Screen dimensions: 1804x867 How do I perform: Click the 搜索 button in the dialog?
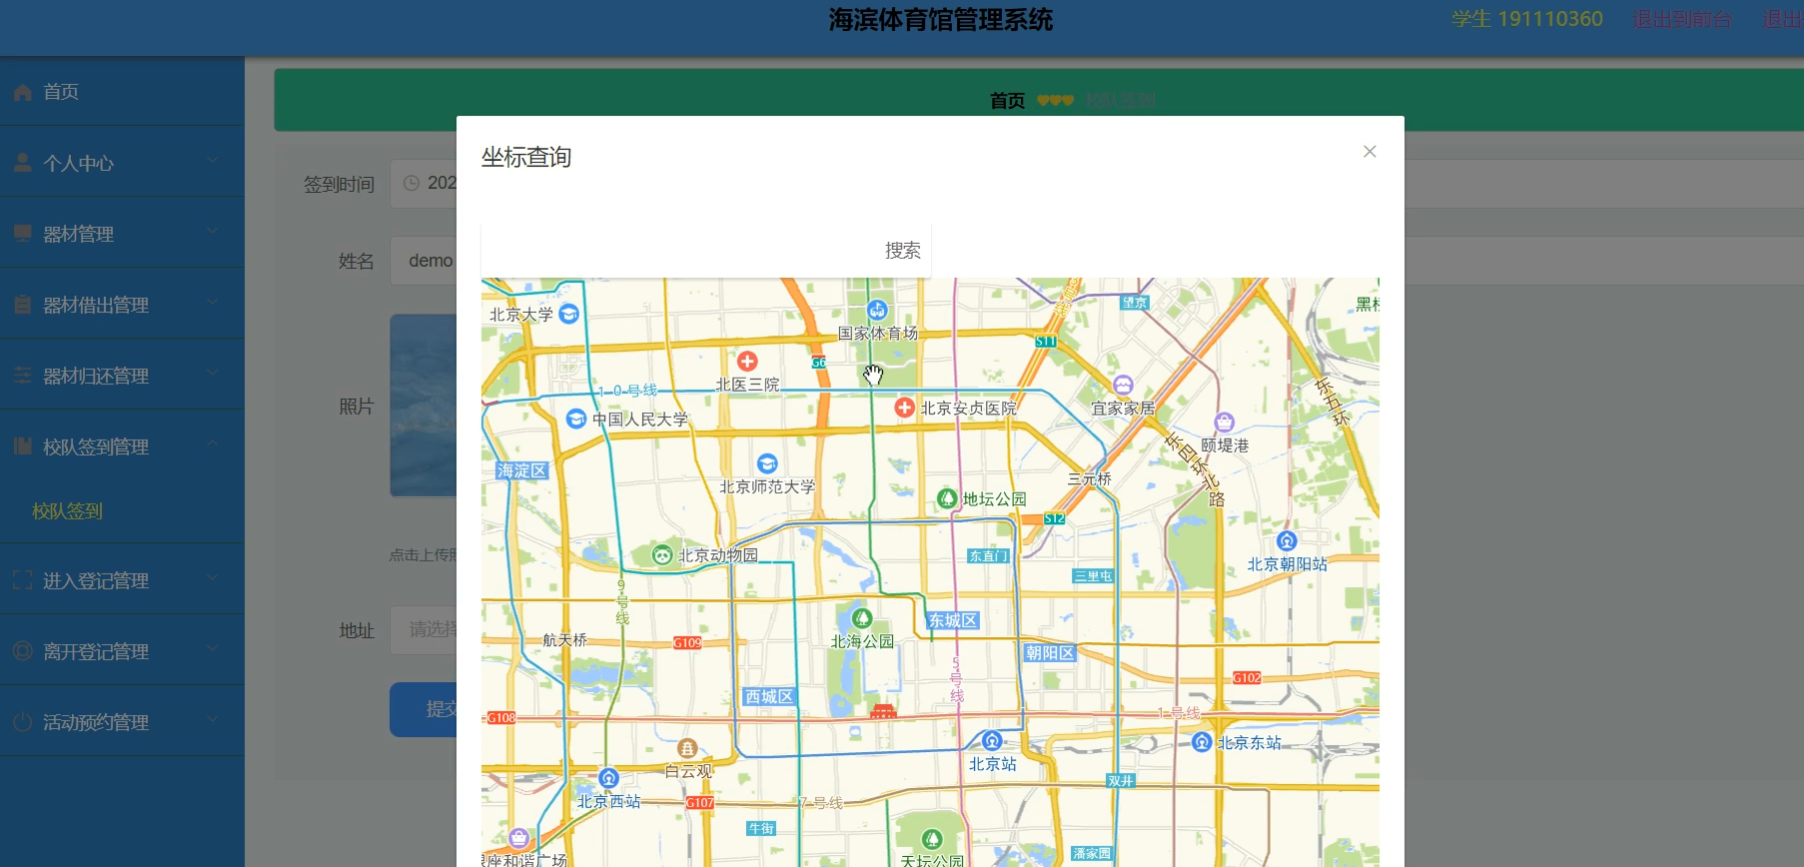pyautogui.click(x=902, y=250)
